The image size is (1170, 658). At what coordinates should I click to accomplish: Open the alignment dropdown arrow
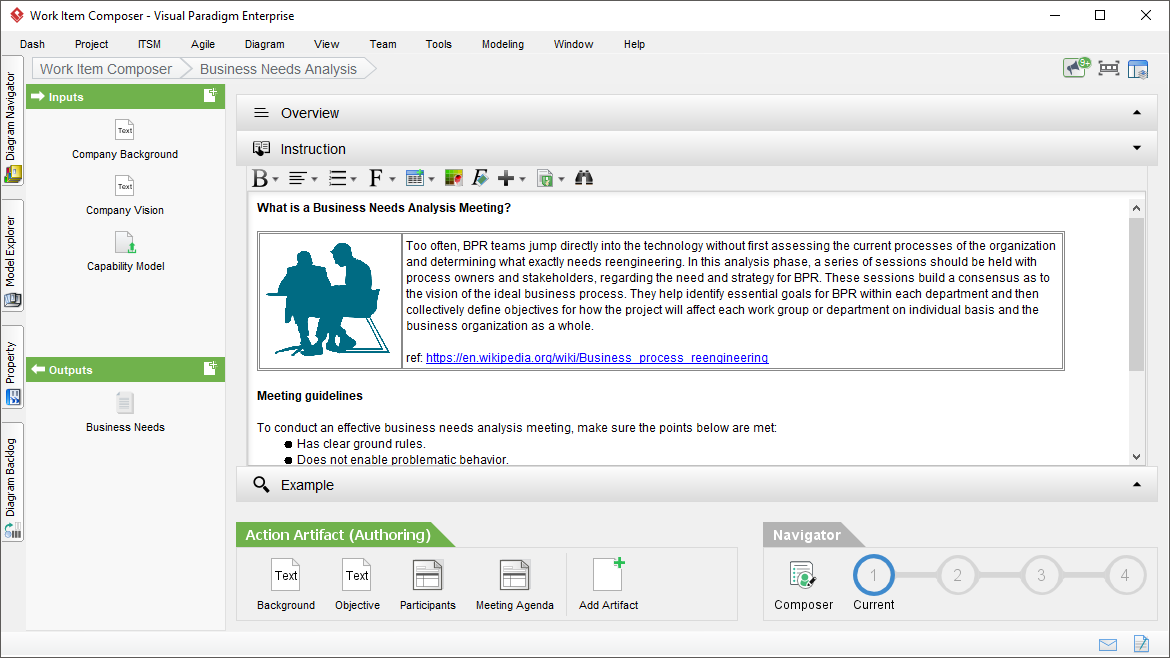coord(314,179)
